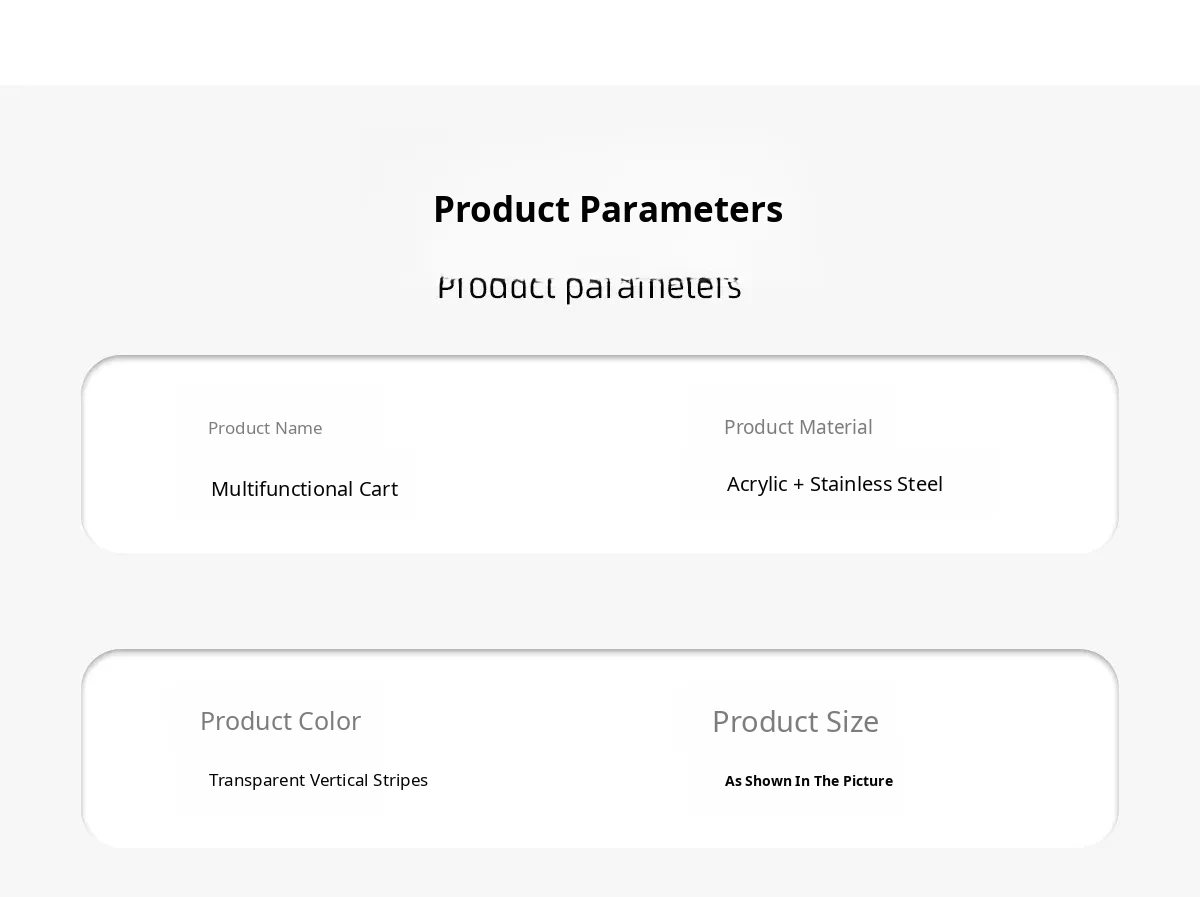Click the Transparent Vertical Stripes value
Image resolution: width=1200 pixels, height=897 pixels.
[x=318, y=780]
